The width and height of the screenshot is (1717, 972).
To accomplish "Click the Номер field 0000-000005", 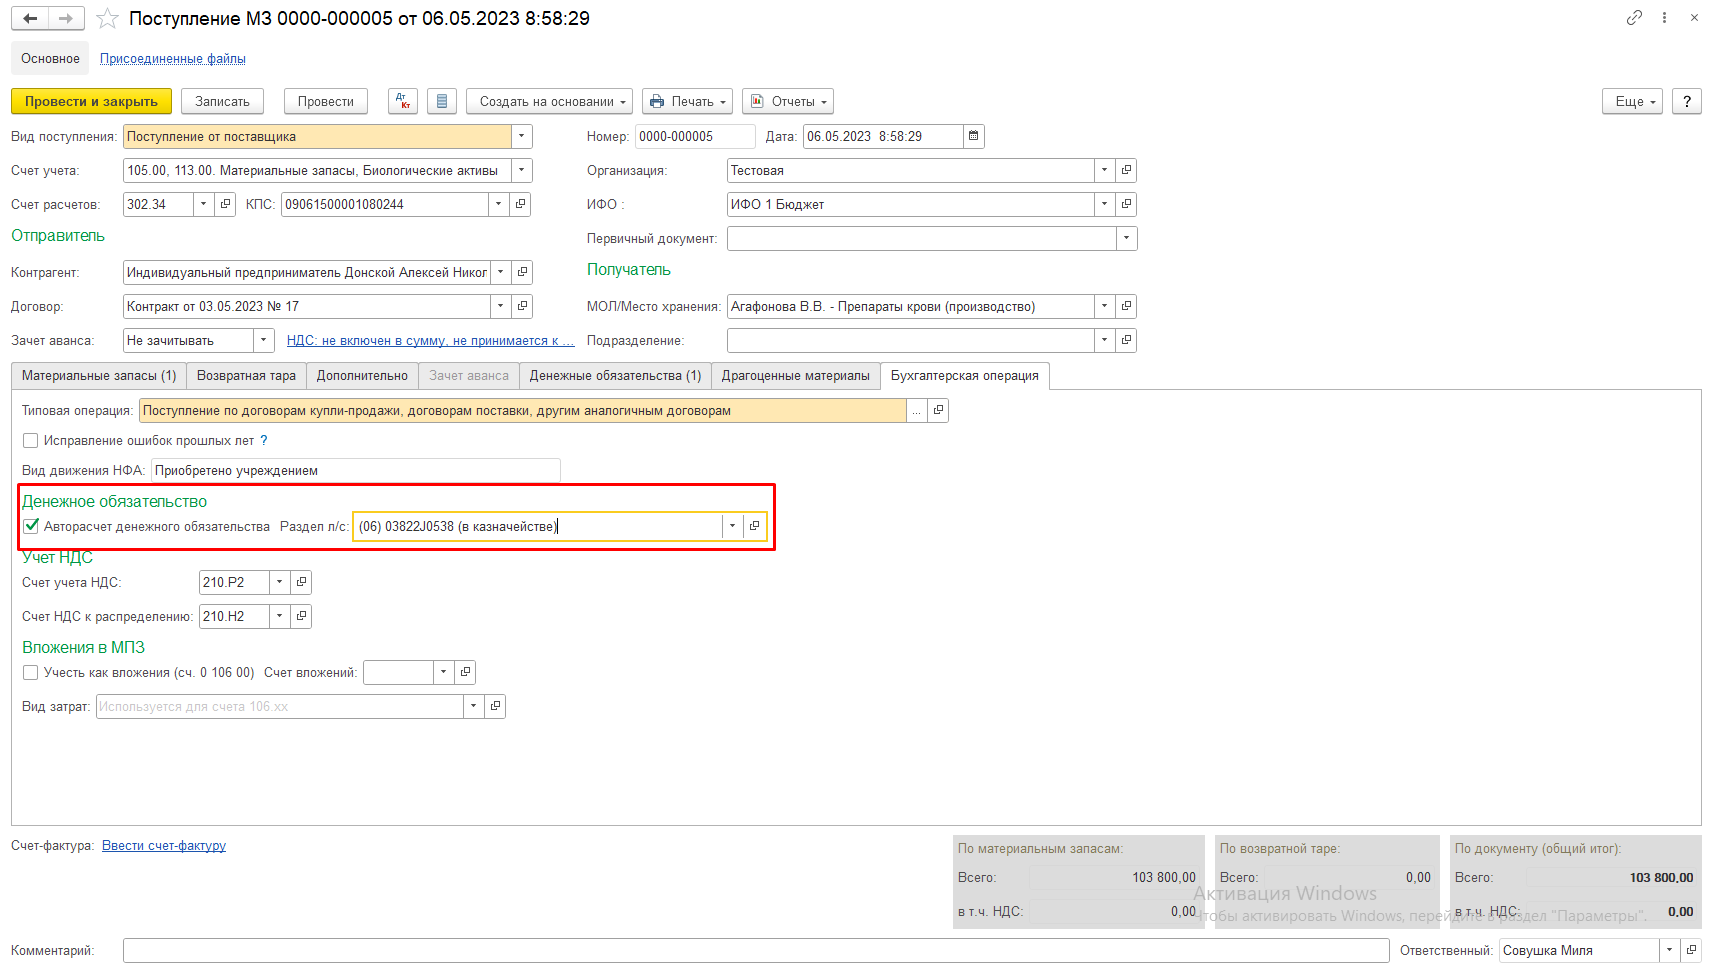I will point(695,136).
